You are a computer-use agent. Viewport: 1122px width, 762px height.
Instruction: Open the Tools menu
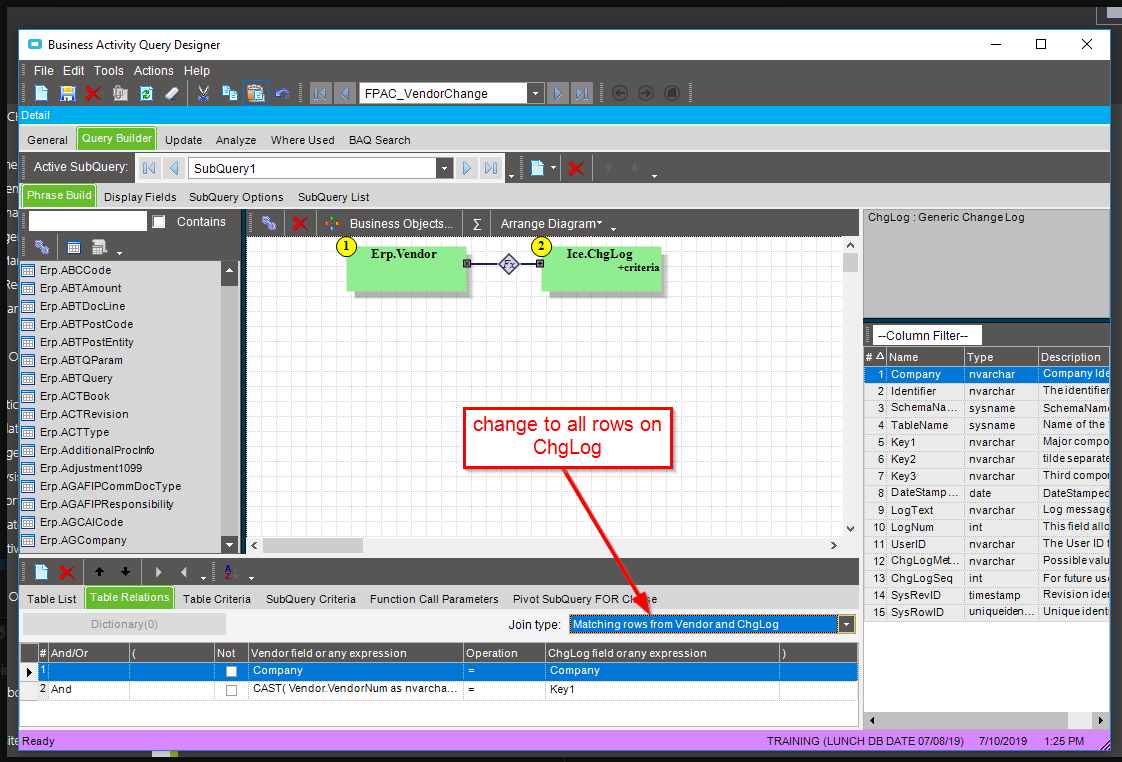pyautogui.click(x=109, y=71)
